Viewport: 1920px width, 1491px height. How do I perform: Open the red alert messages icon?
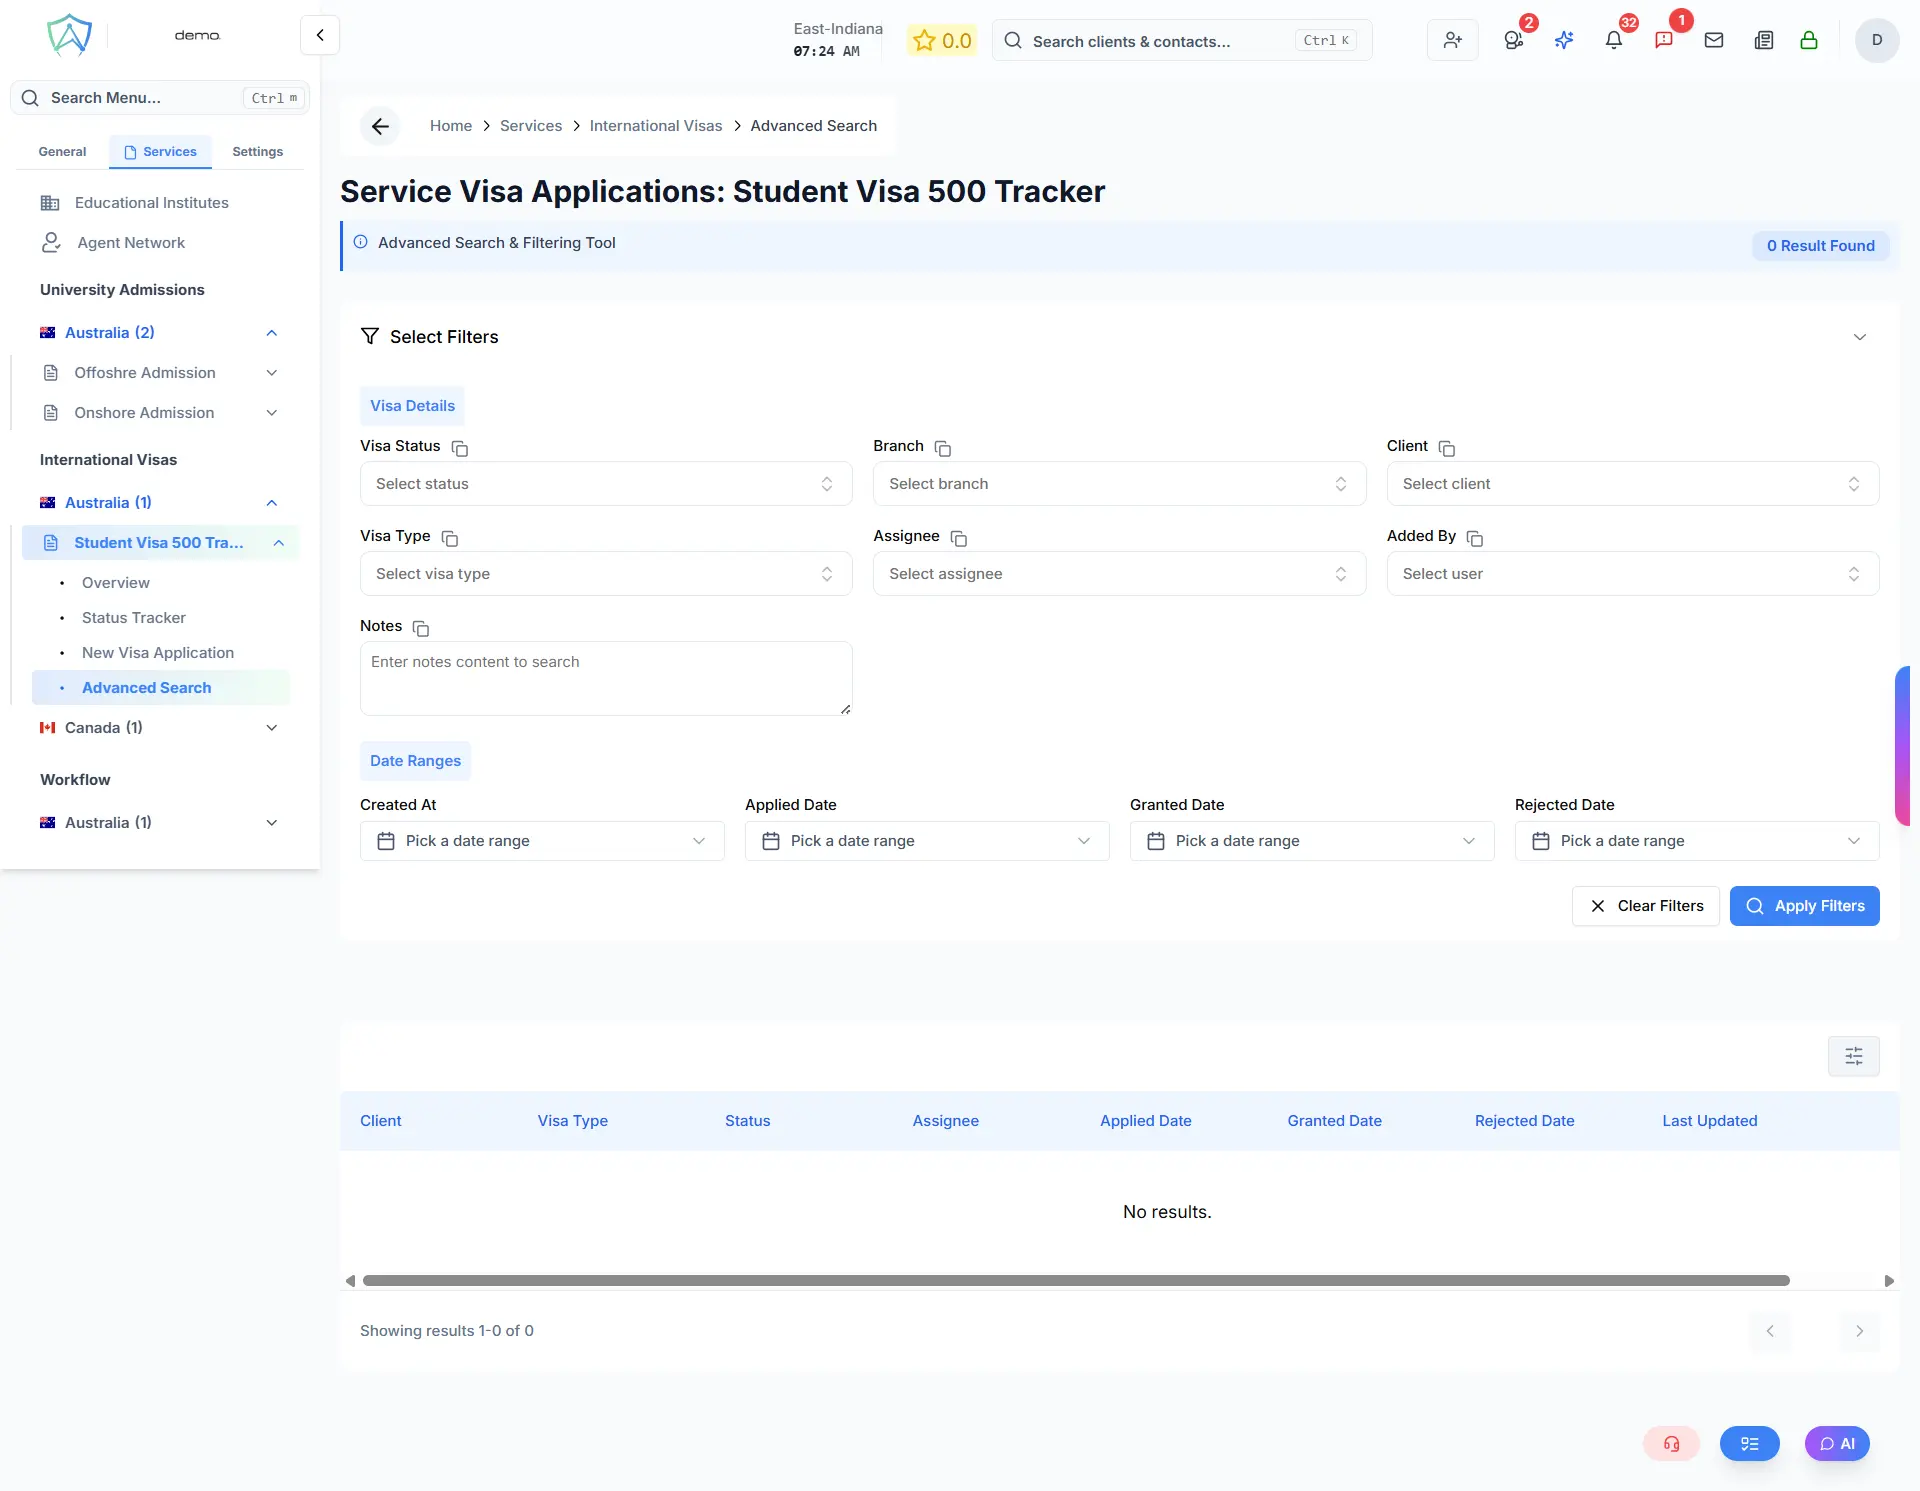point(1665,41)
